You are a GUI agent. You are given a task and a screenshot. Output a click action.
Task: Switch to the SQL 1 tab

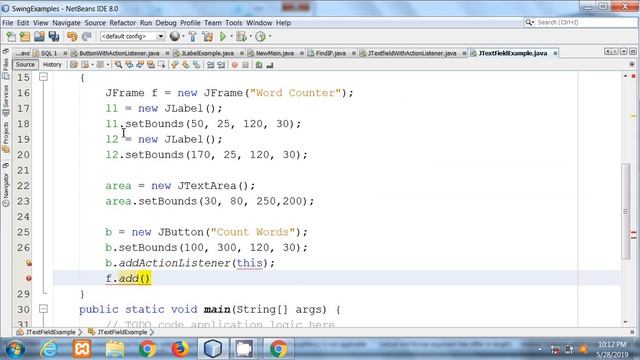[x=49, y=53]
